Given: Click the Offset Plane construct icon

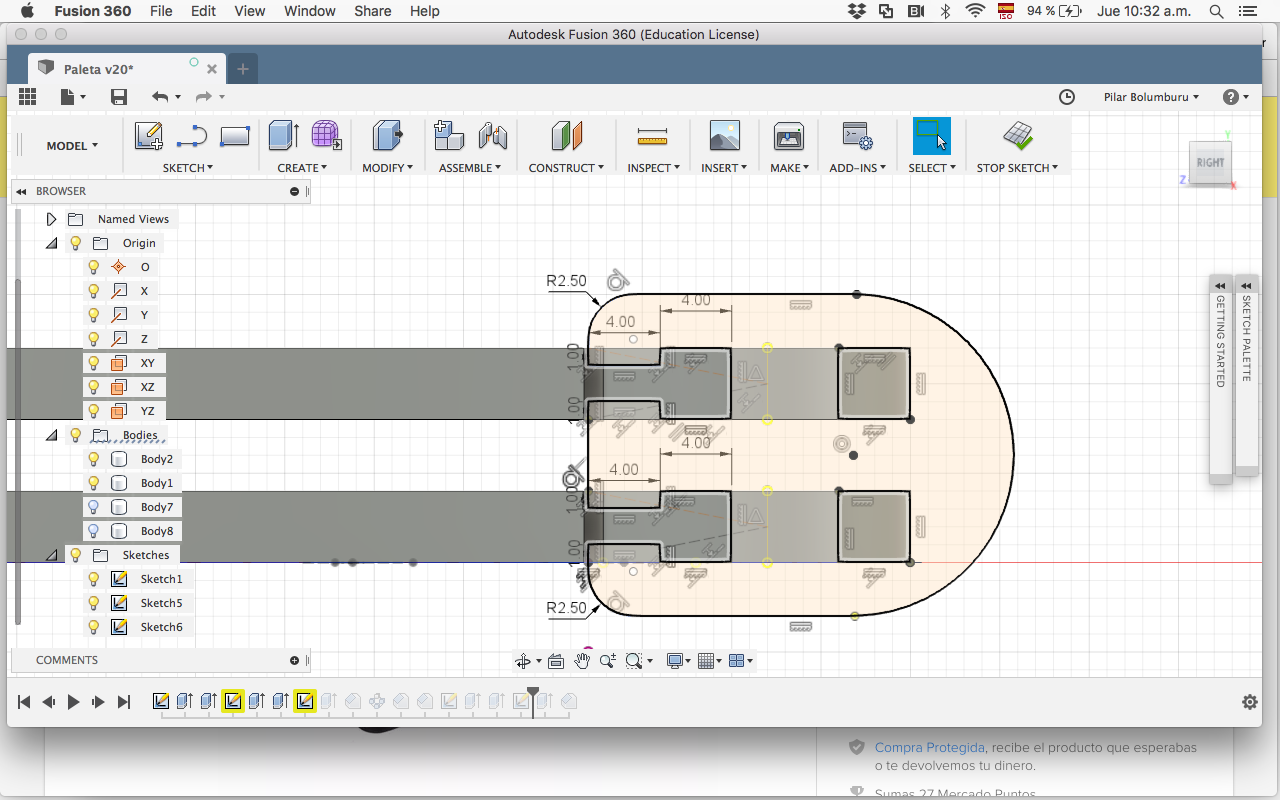Looking at the screenshot, I should click(566, 136).
